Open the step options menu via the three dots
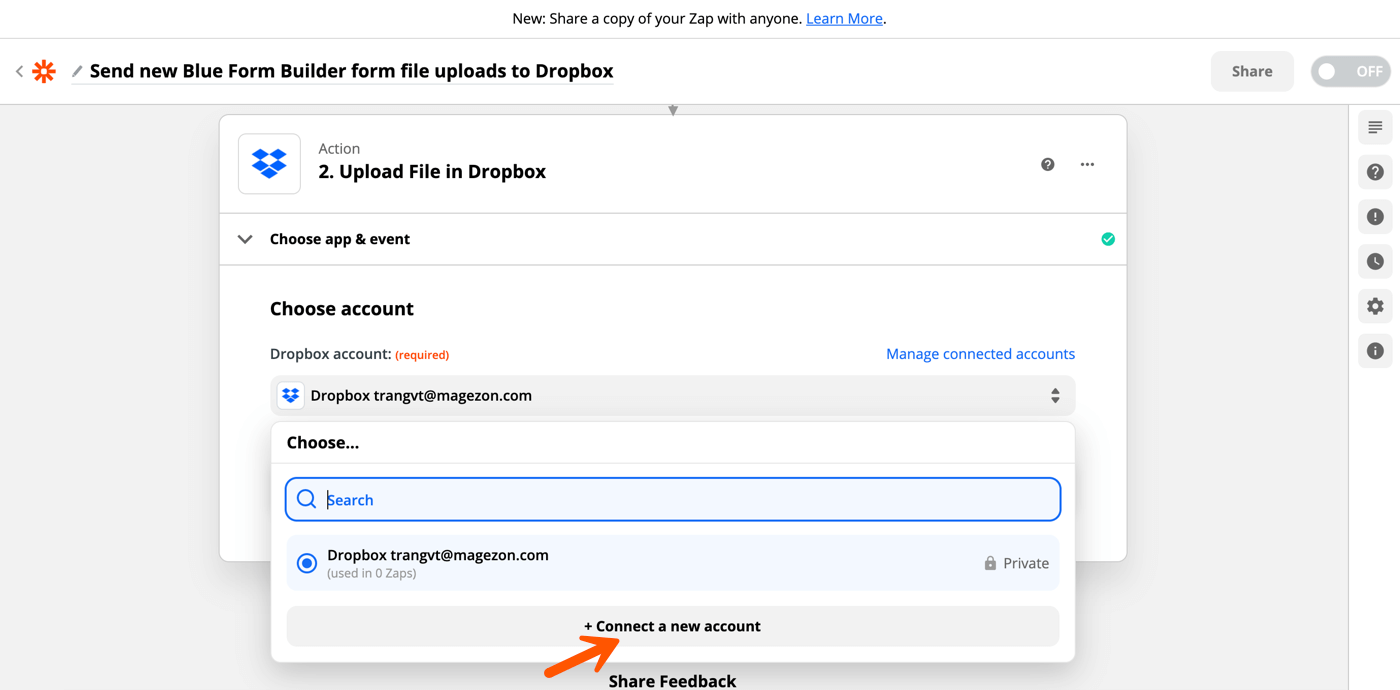 (x=1087, y=164)
